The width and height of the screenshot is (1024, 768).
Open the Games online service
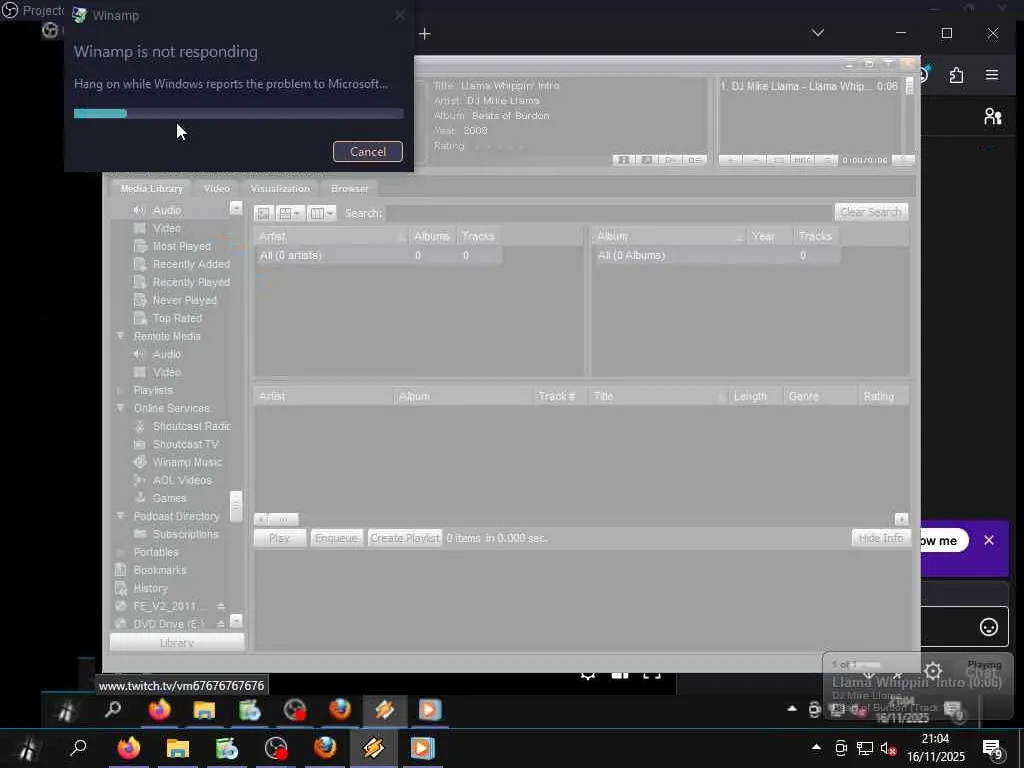[169, 498]
